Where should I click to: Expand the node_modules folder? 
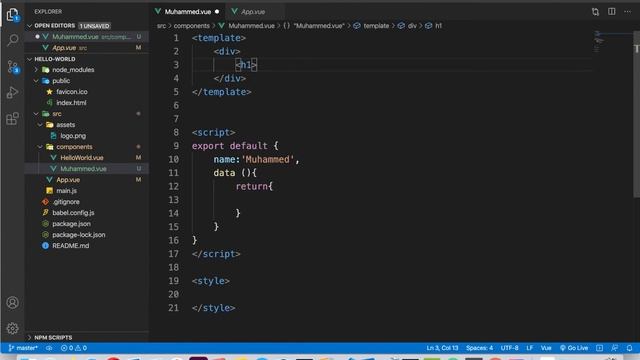pos(36,70)
